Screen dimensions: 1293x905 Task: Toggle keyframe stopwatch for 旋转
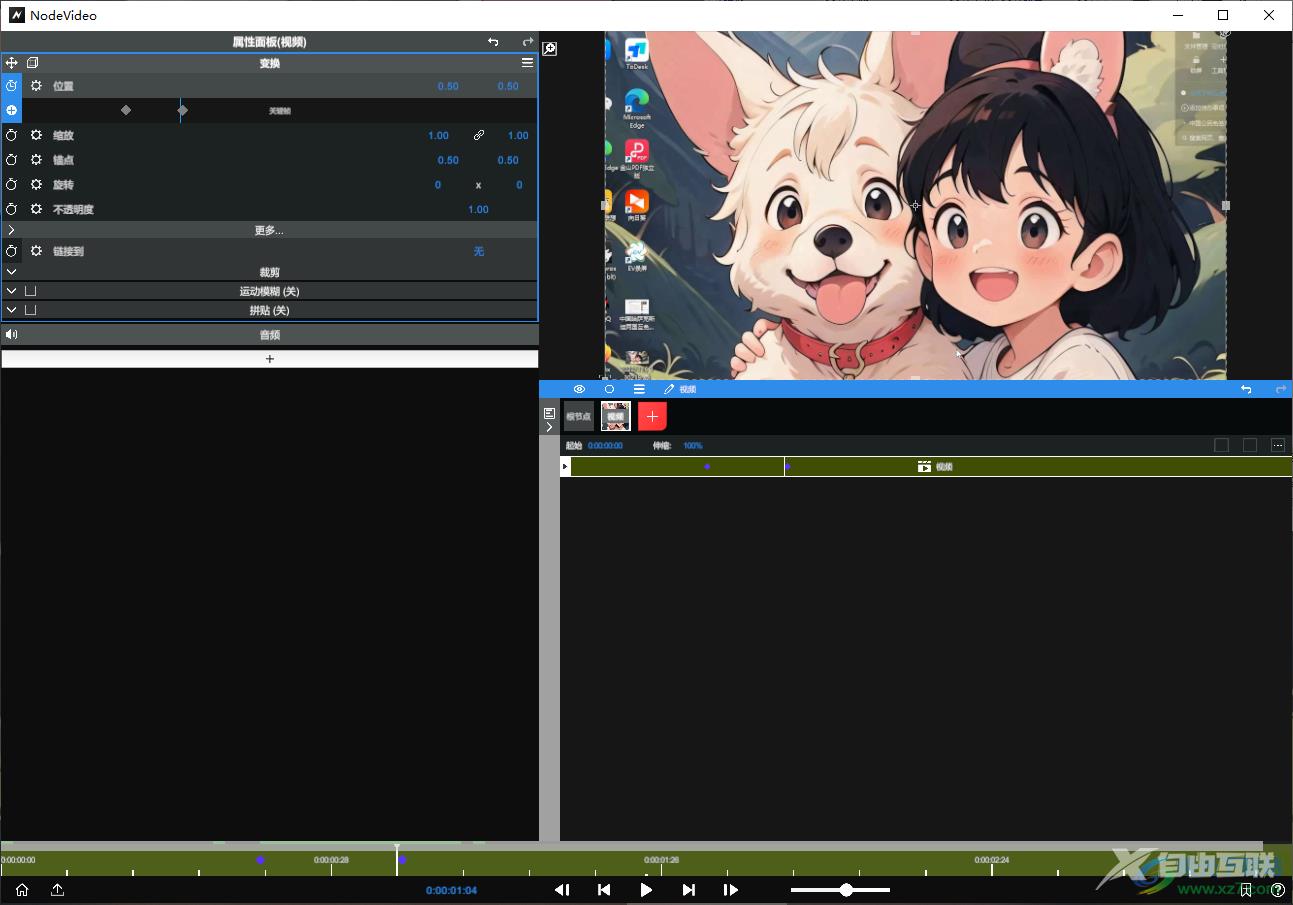click(11, 185)
